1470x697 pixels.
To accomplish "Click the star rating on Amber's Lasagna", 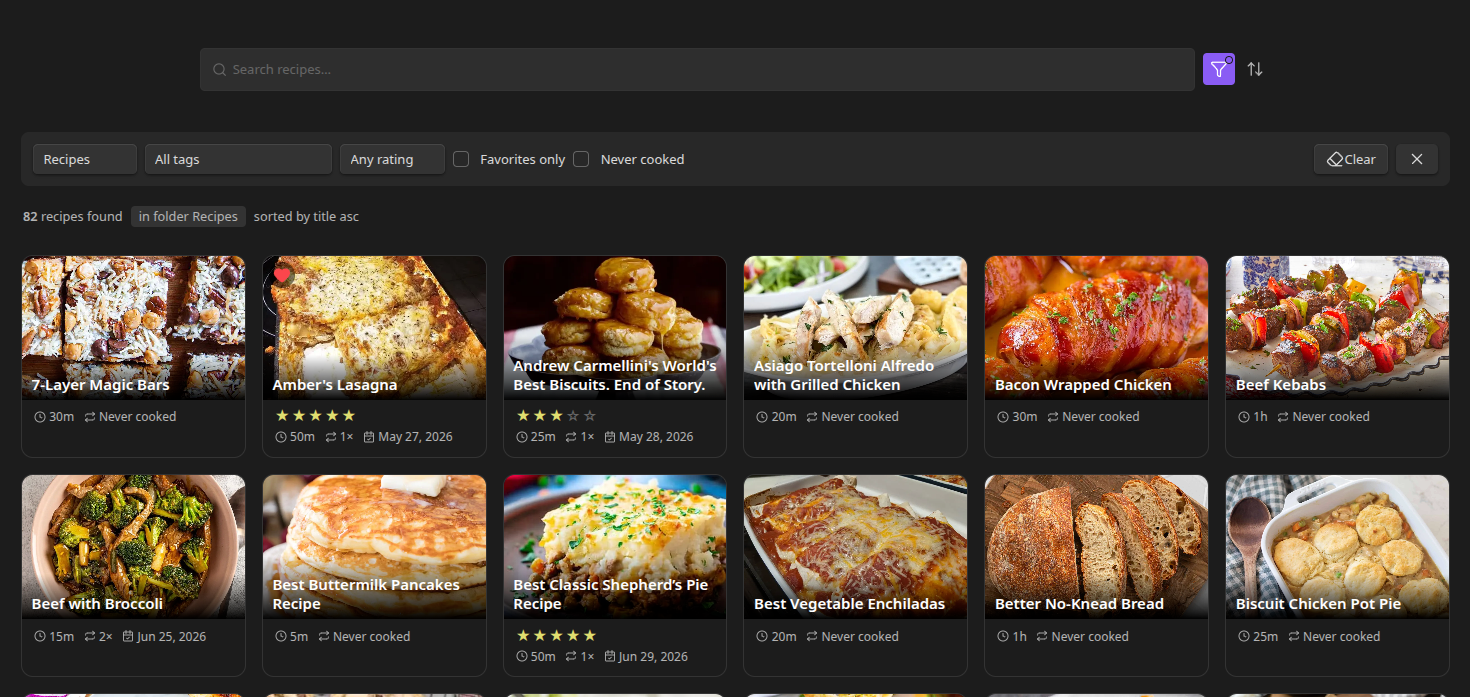I will [315, 415].
